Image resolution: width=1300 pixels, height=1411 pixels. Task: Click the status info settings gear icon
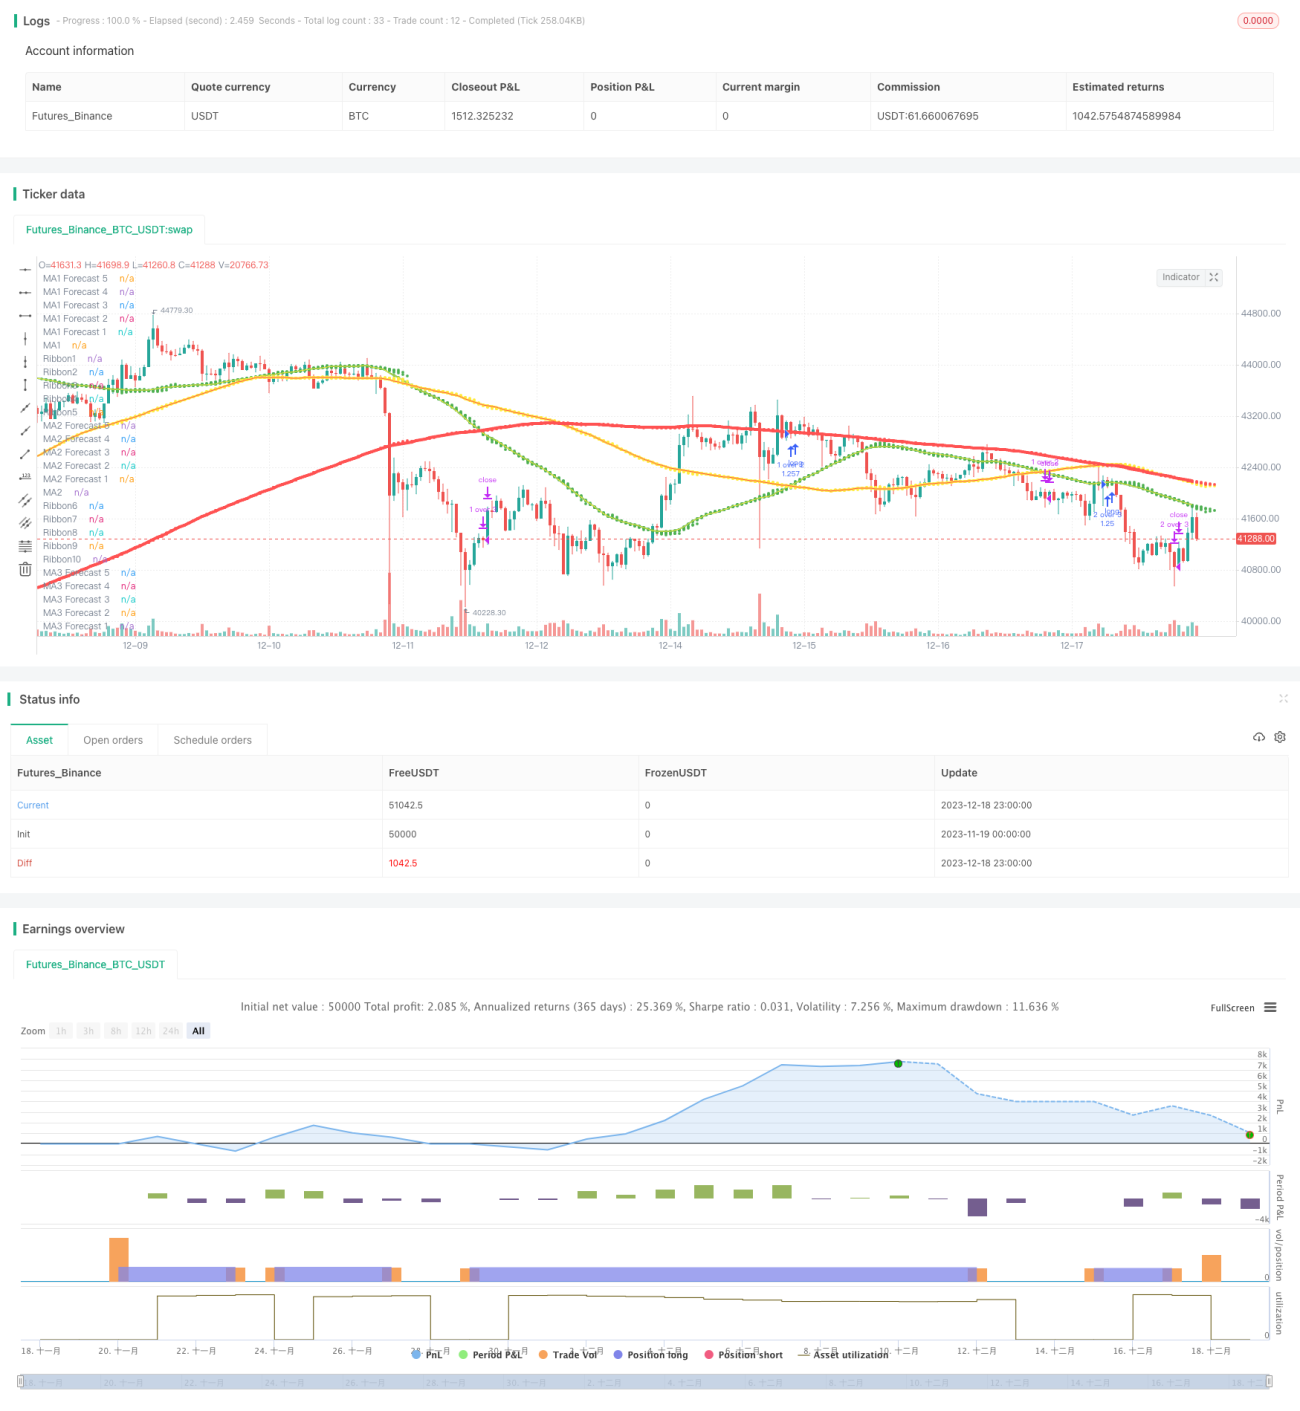point(1280,737)
